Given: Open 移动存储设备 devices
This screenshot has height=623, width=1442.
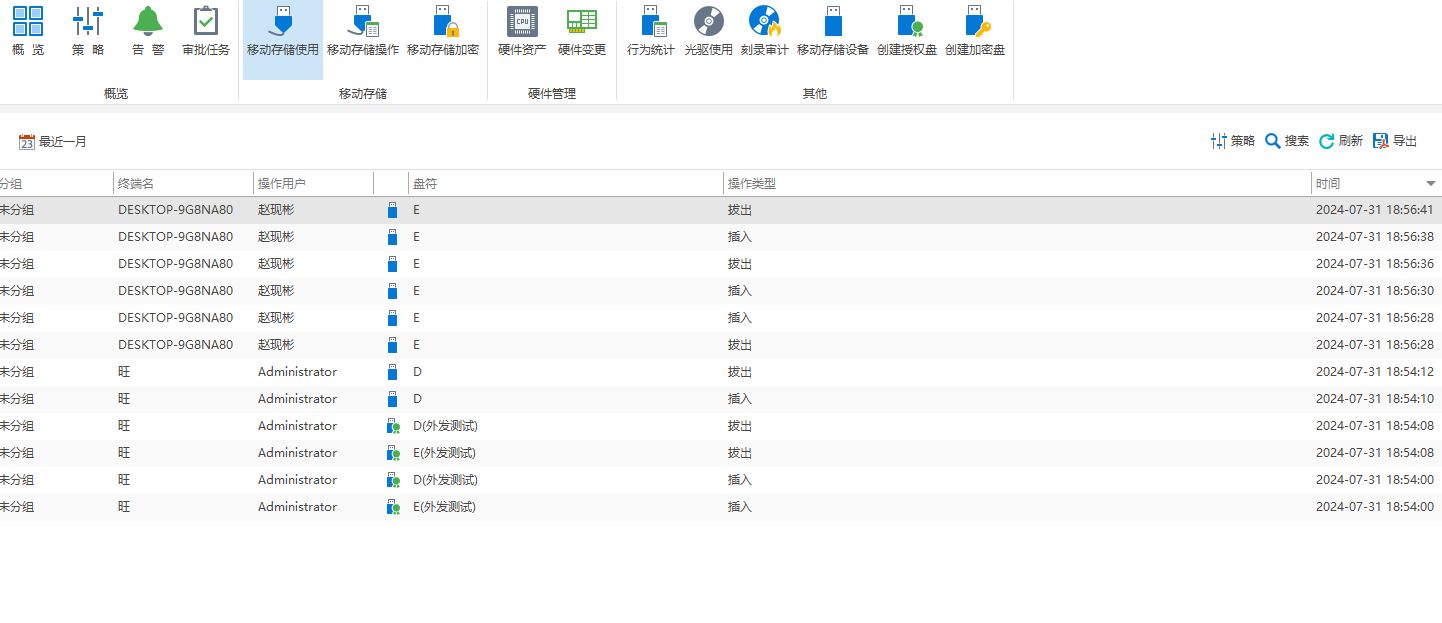Looking at the screenshot, I should coord(833,31).
